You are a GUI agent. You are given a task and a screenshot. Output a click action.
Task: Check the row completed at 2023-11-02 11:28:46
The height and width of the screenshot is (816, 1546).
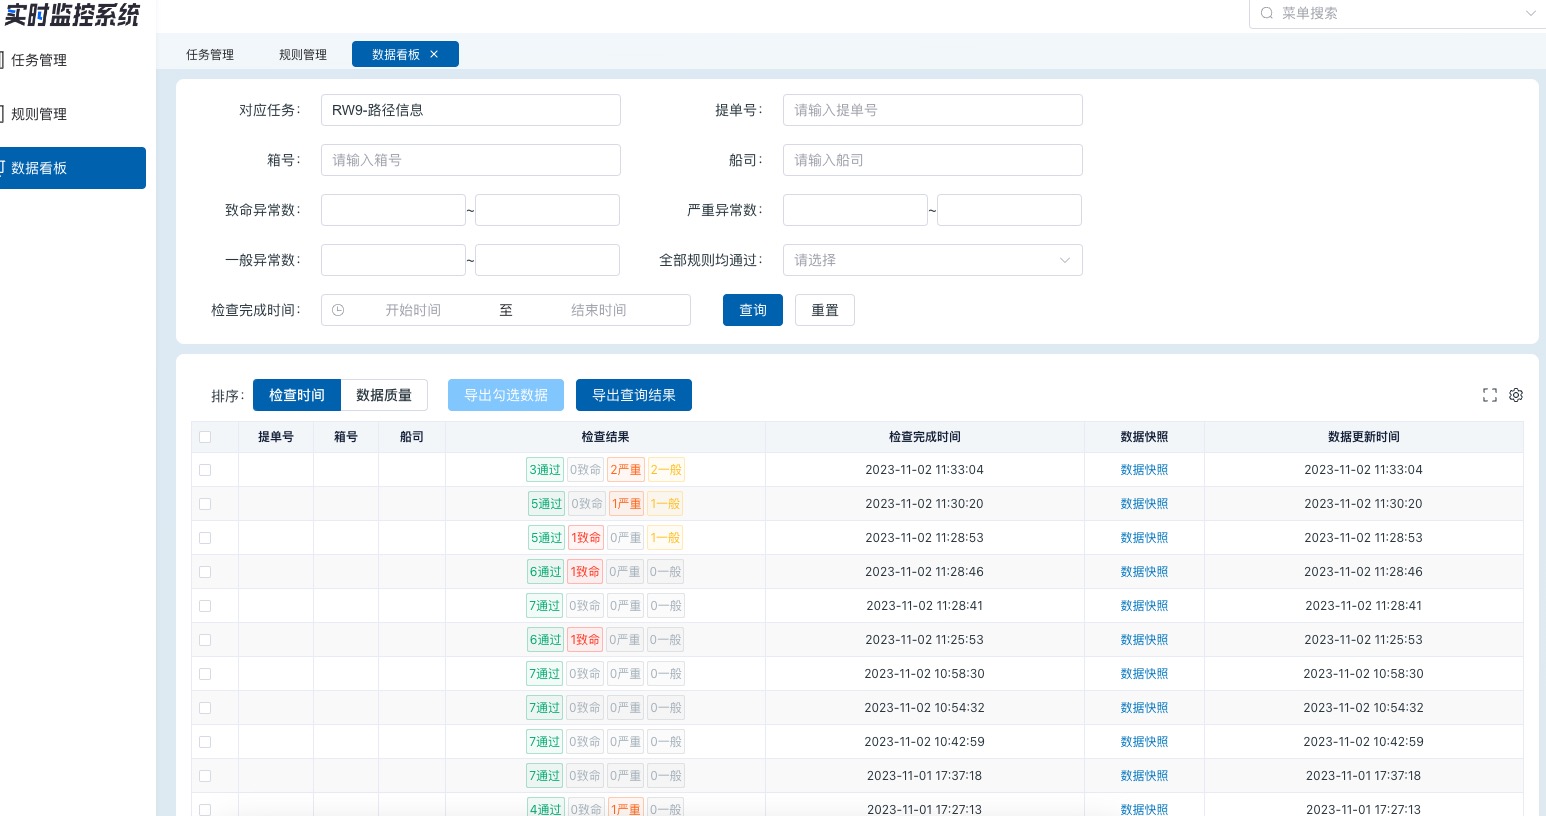(x=205, y=572)
